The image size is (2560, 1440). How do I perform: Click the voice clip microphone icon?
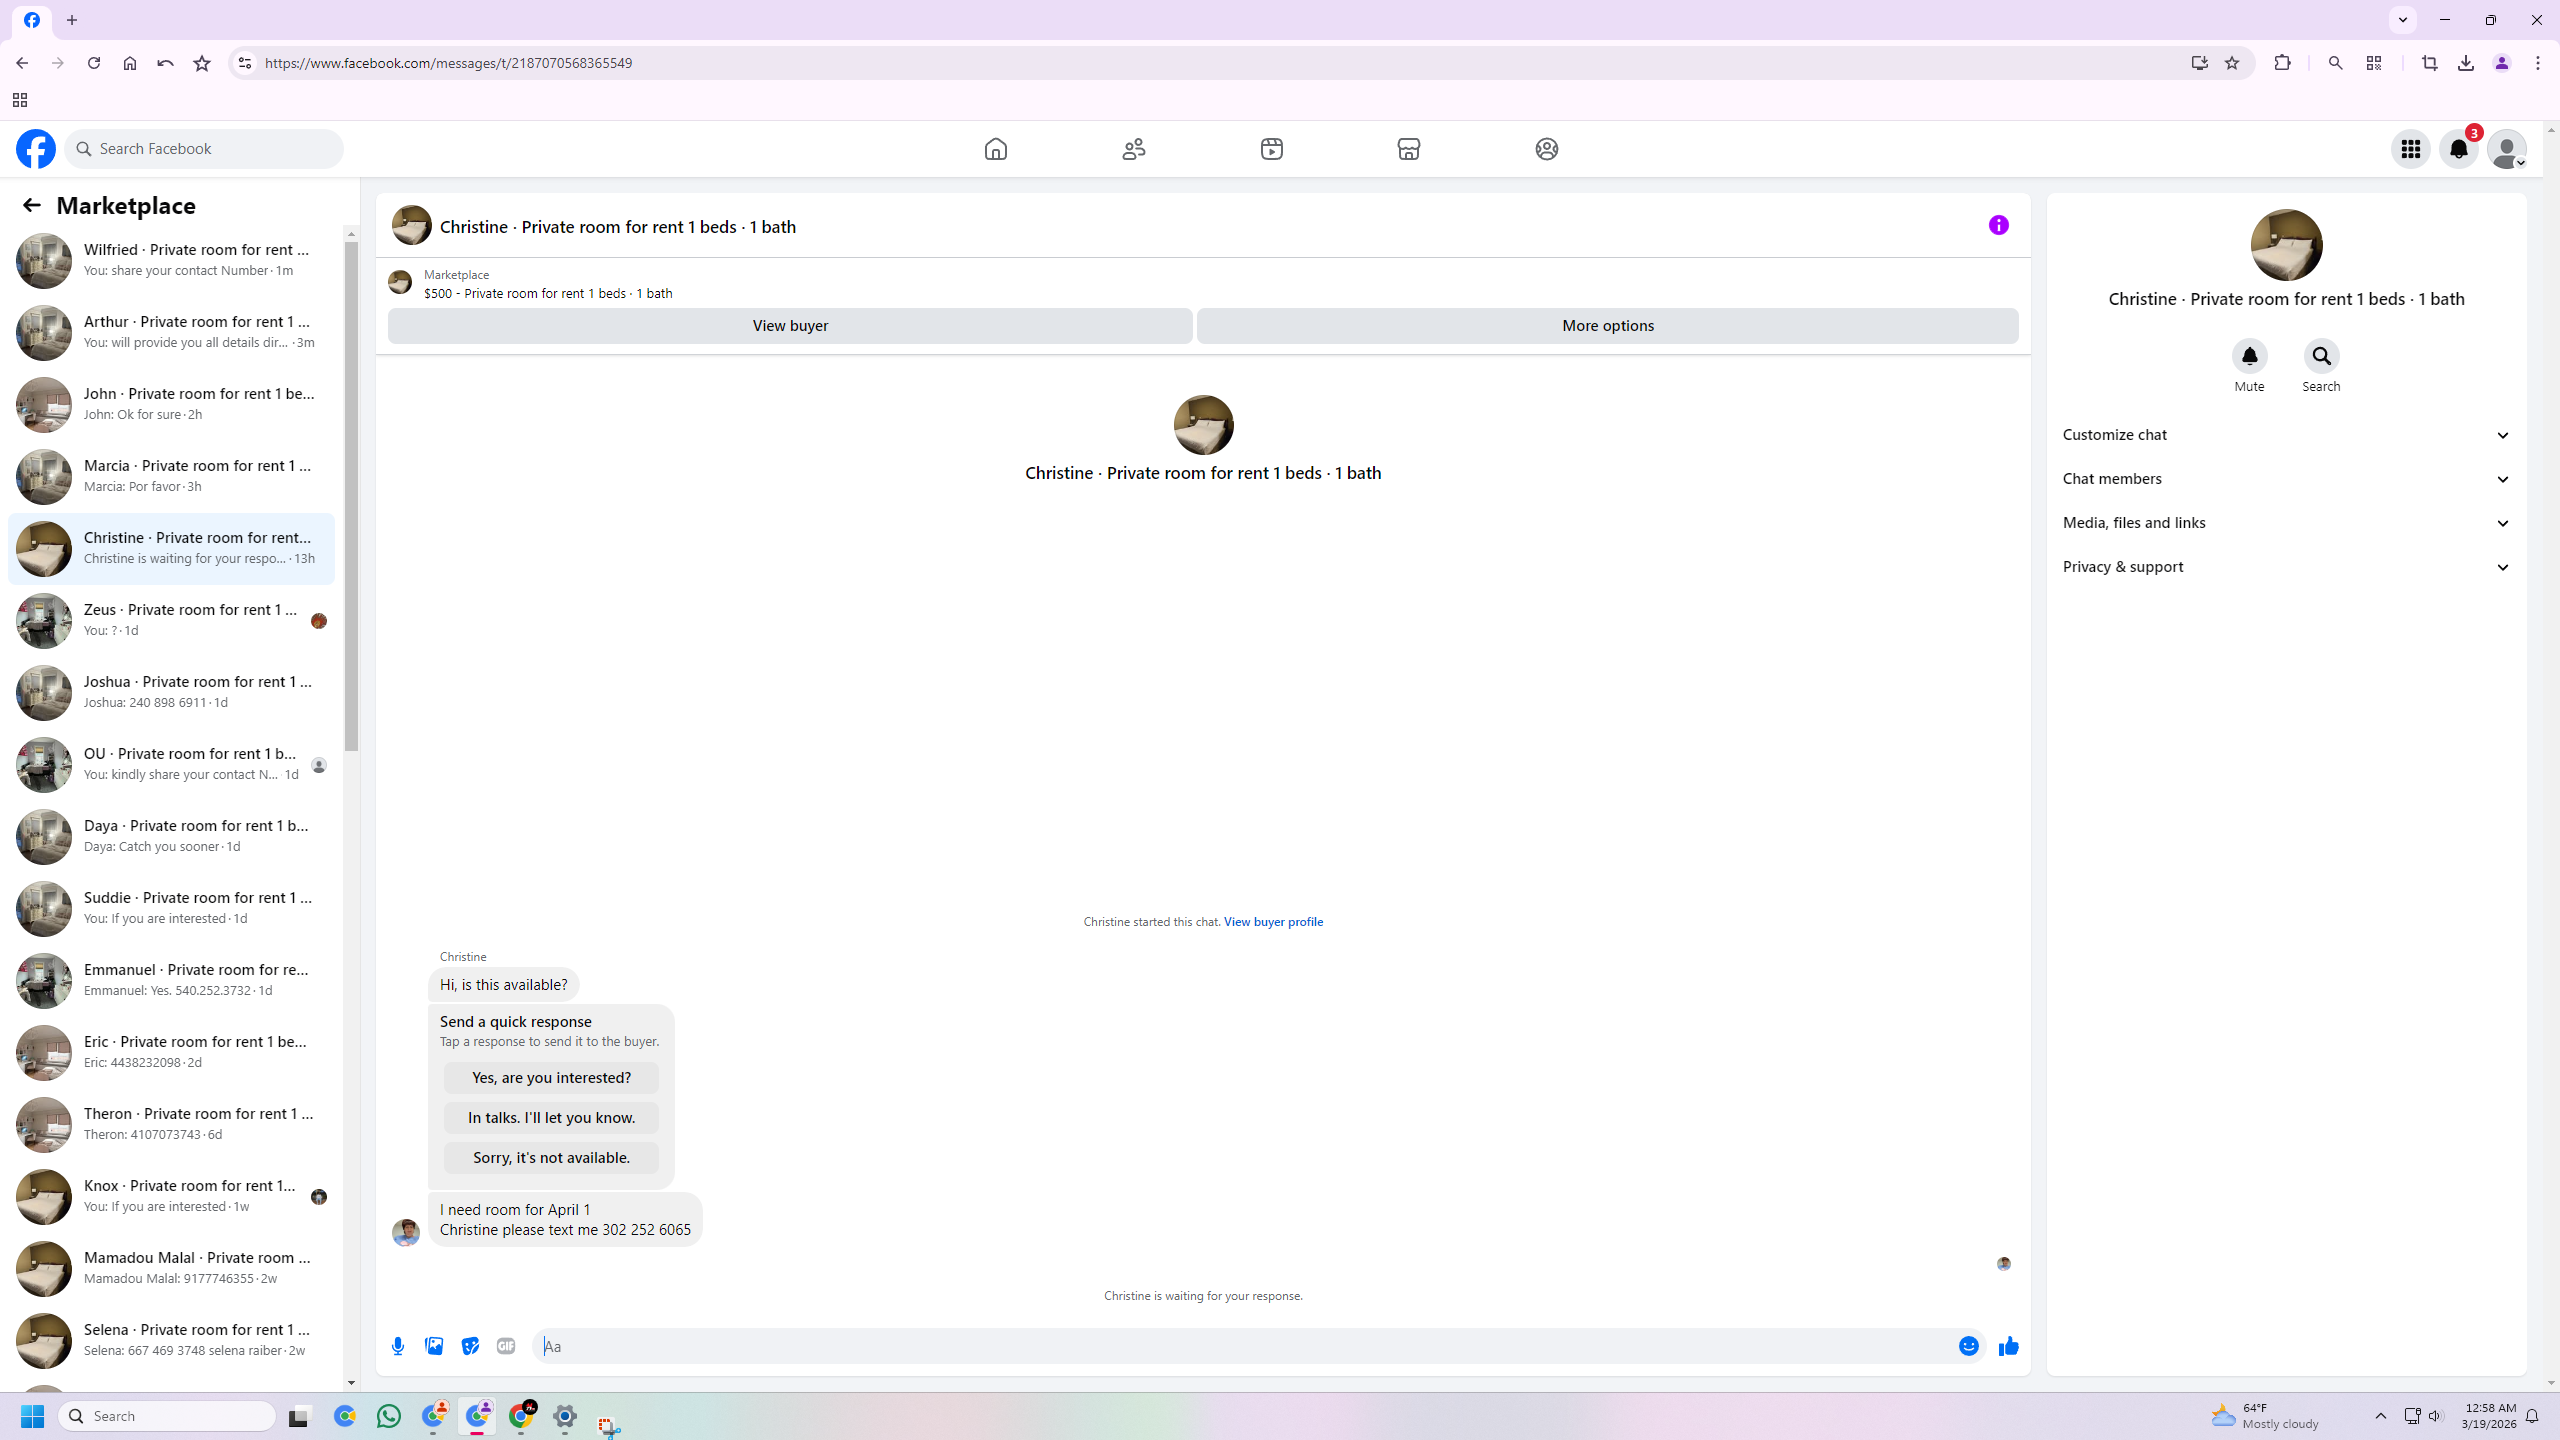pos(398,1346)
